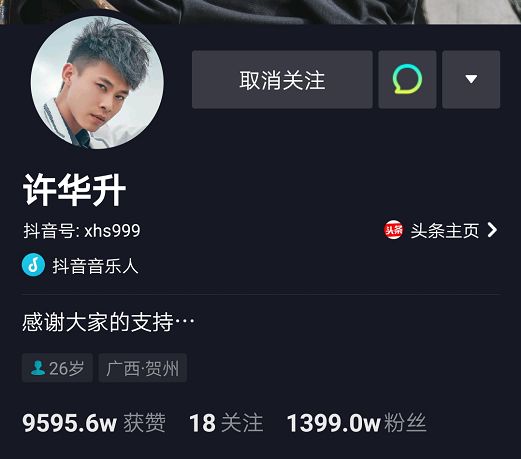The image size is (521, 459).
Task: Open the 1399.0w 粉丝 followers list
Action: coord(357,423)
